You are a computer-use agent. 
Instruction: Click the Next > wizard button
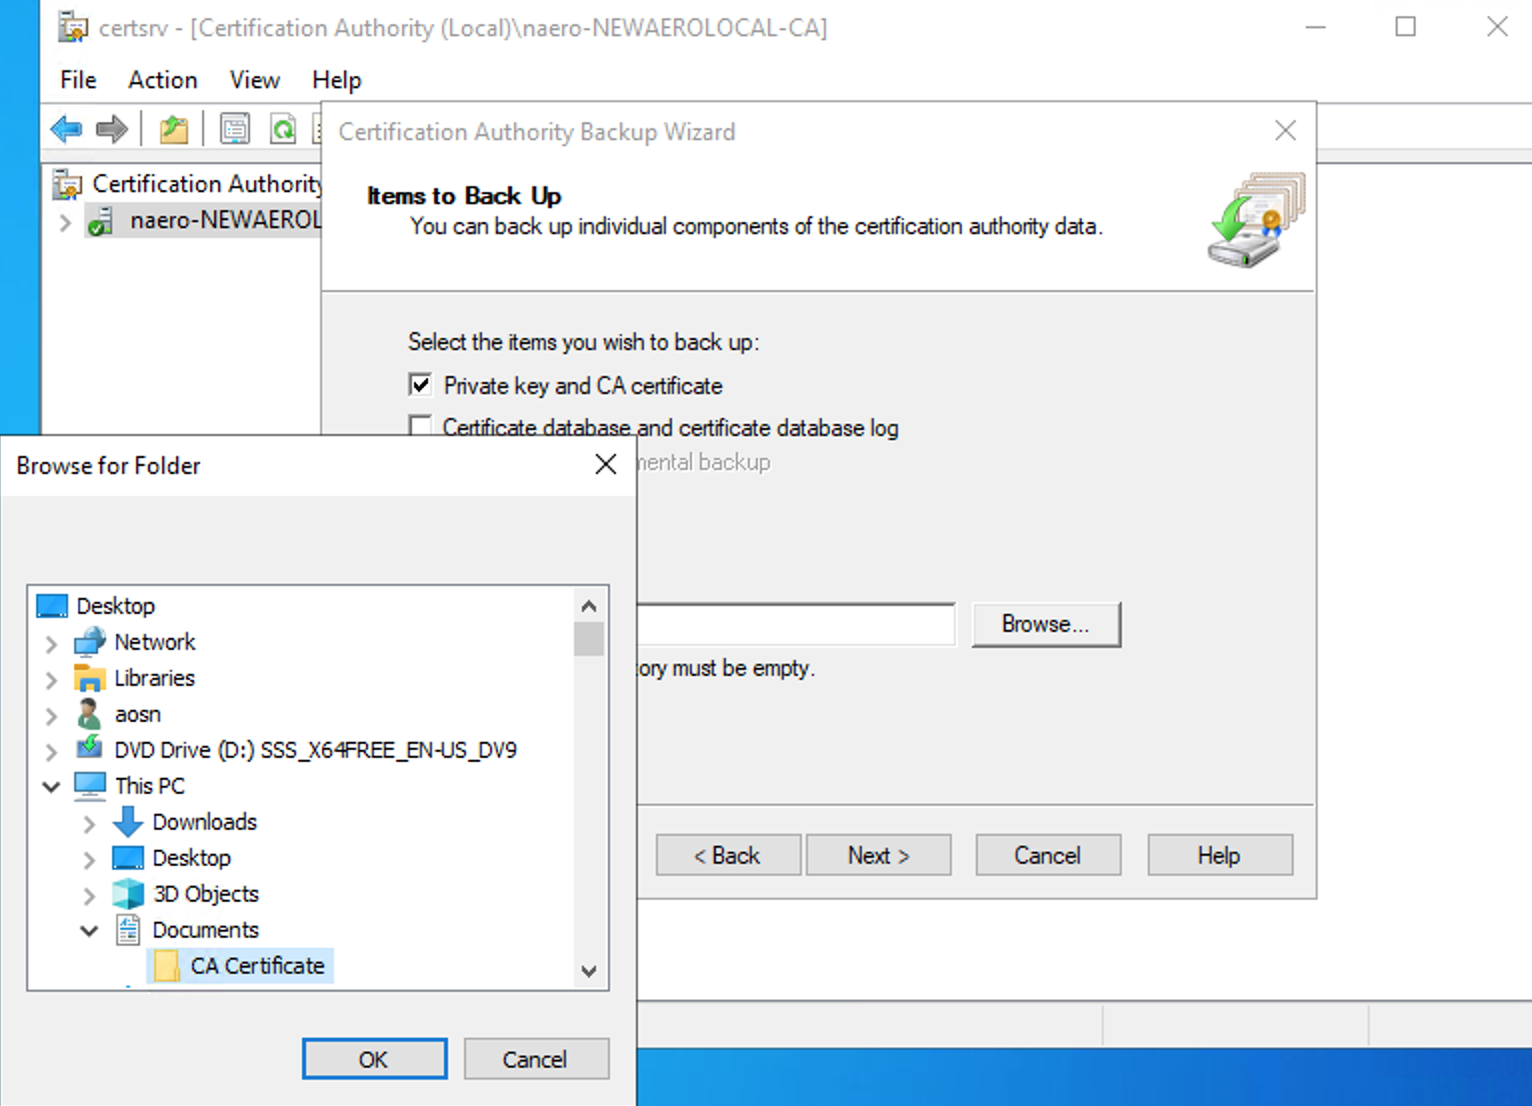coord(878,855)
